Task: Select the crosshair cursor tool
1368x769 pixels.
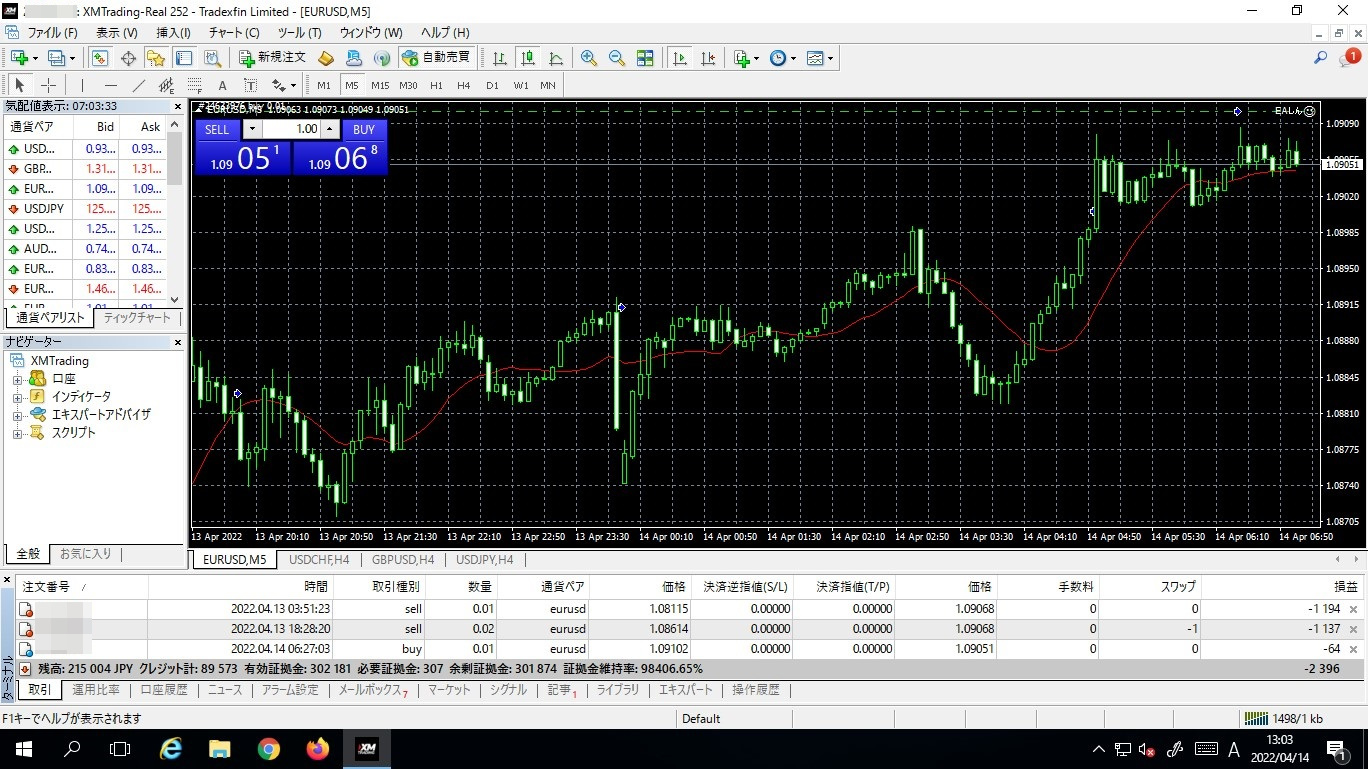Action: point(48,85)
